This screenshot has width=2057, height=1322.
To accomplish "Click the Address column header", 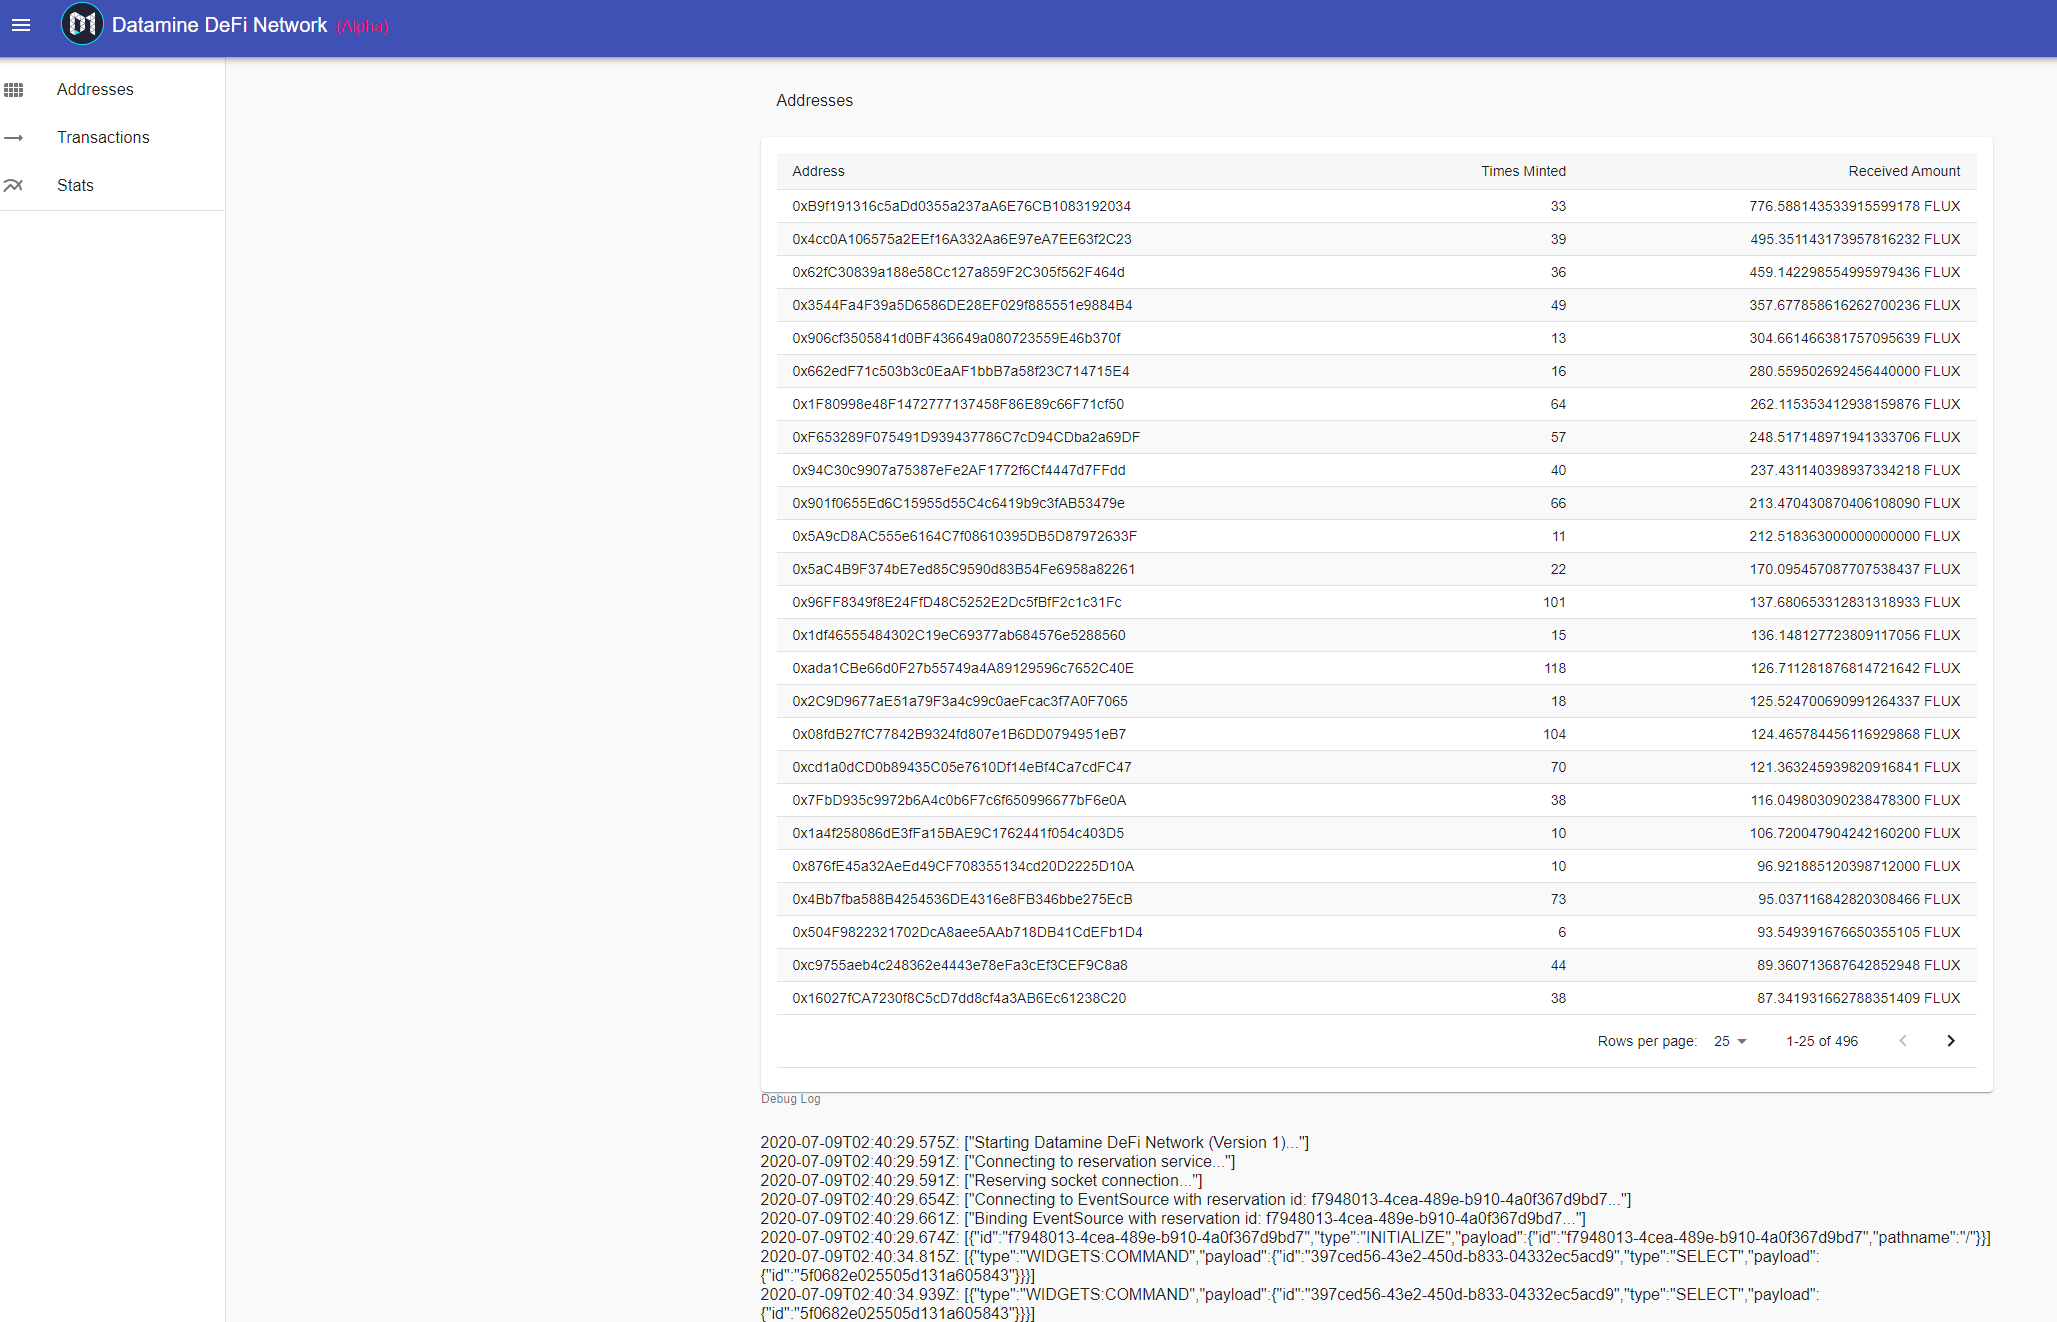I will click(x=818, y=171).
